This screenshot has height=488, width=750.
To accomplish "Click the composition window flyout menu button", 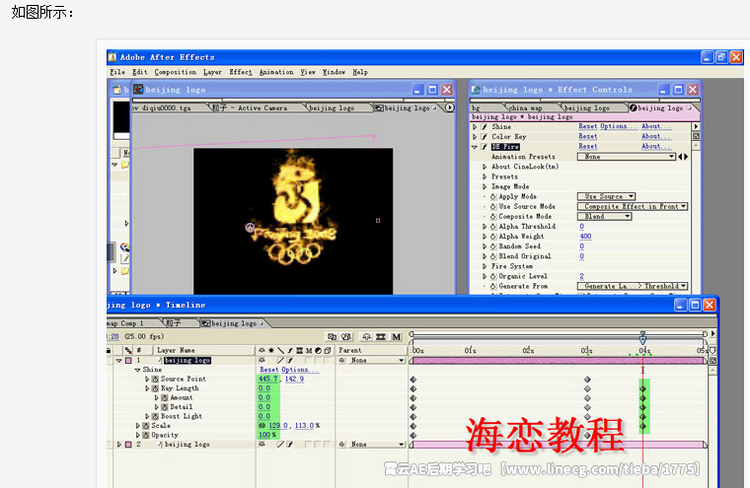I will pos(450,108).
